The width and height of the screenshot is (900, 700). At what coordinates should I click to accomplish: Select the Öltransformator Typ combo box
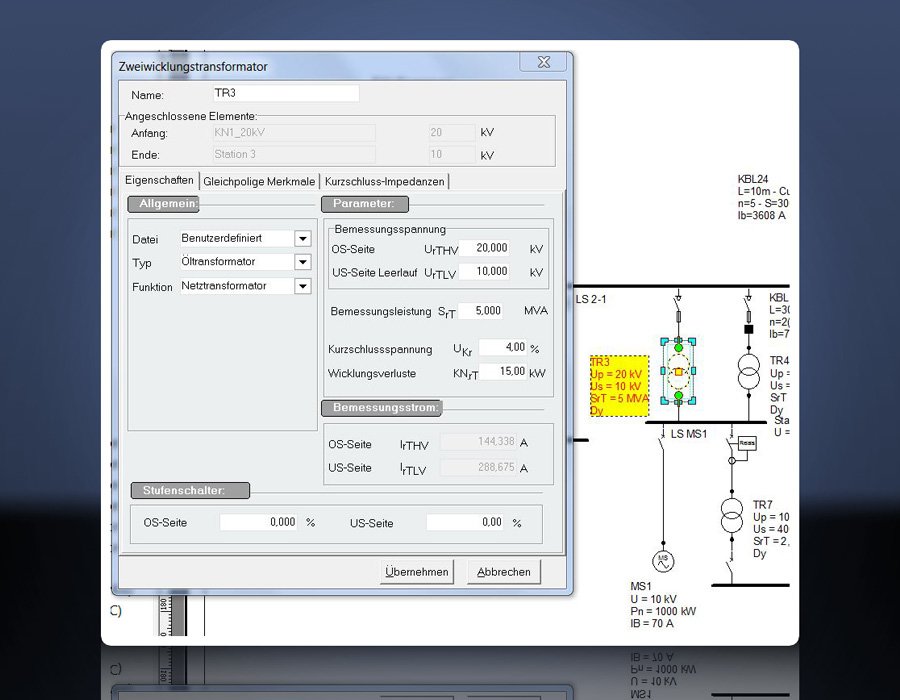coord(245,262)
